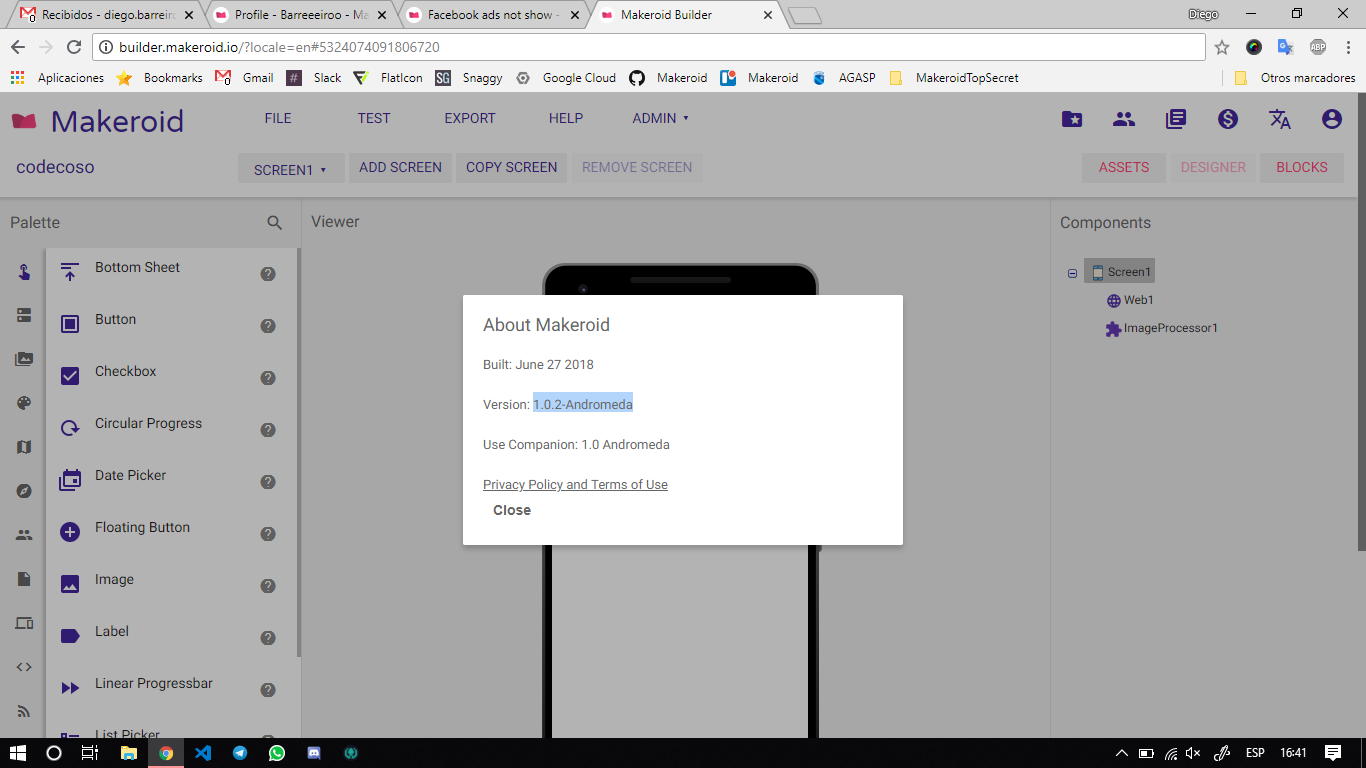Open help icon for Label component

coord(268,638)
